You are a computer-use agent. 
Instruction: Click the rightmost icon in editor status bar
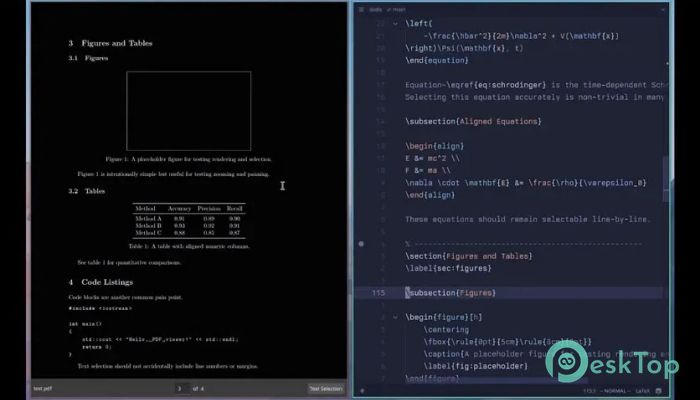(x=658, y=391)
